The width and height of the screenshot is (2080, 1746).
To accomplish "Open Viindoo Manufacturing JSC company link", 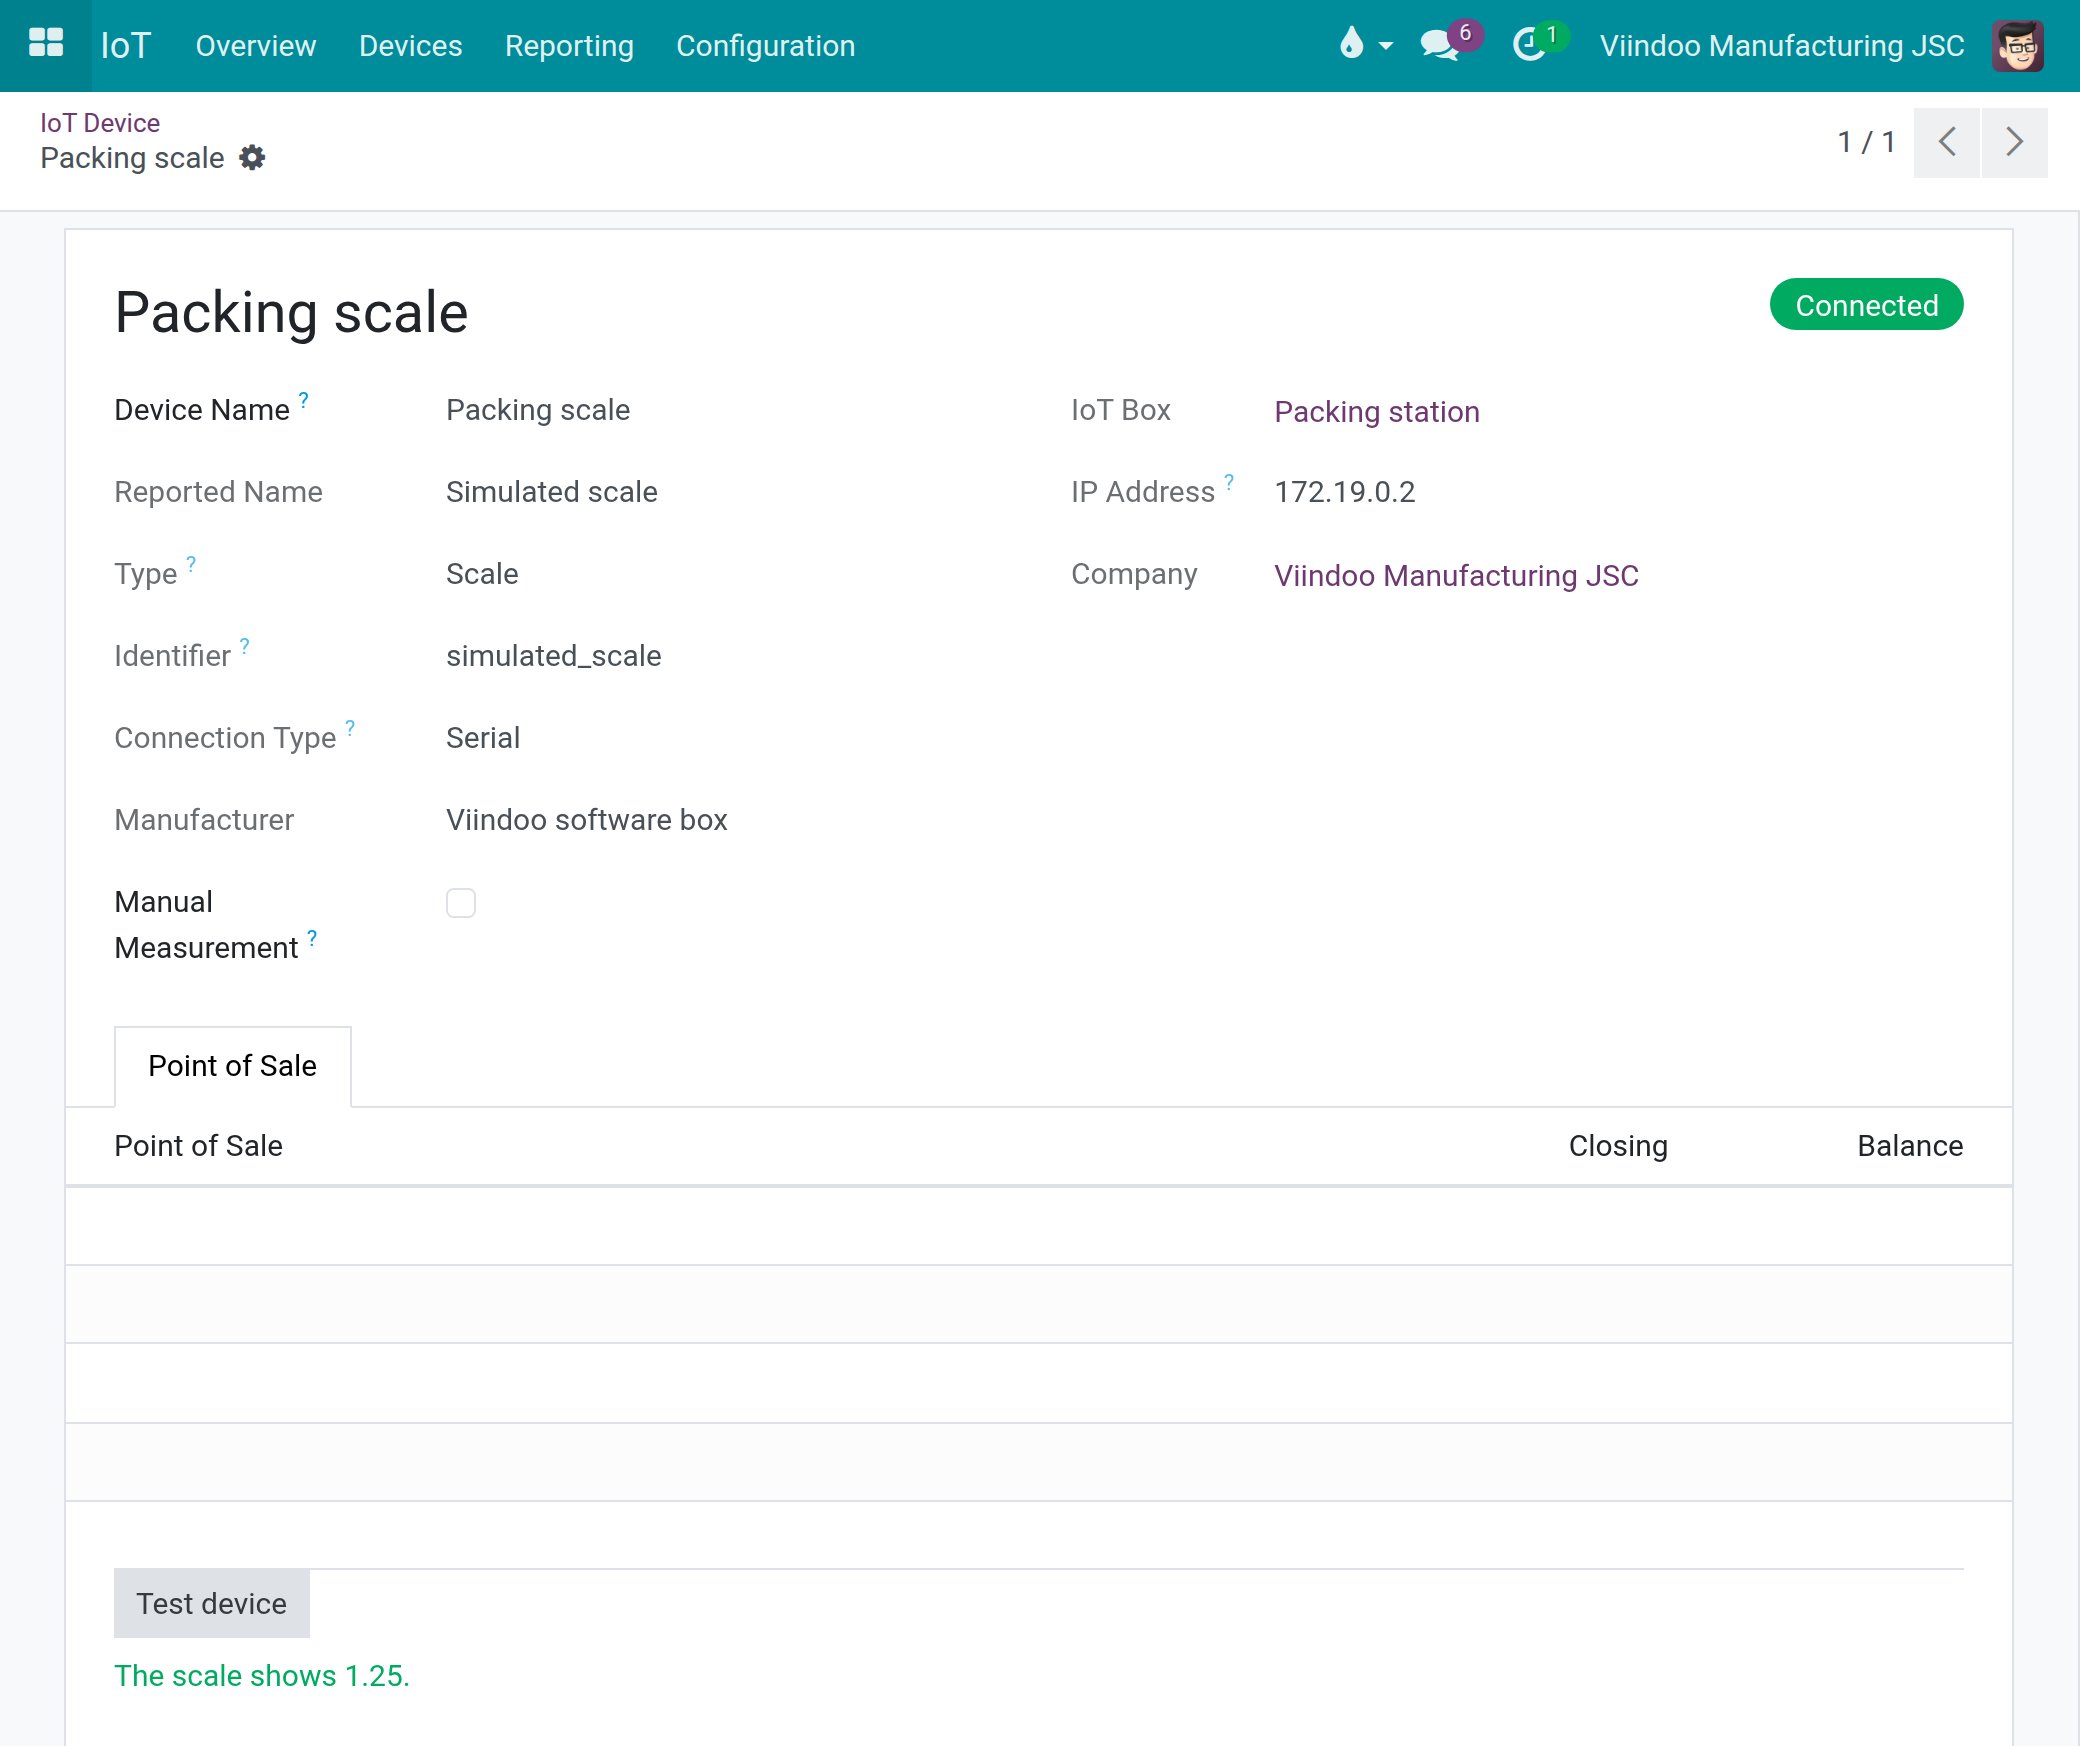I will tap(1456, 576).
